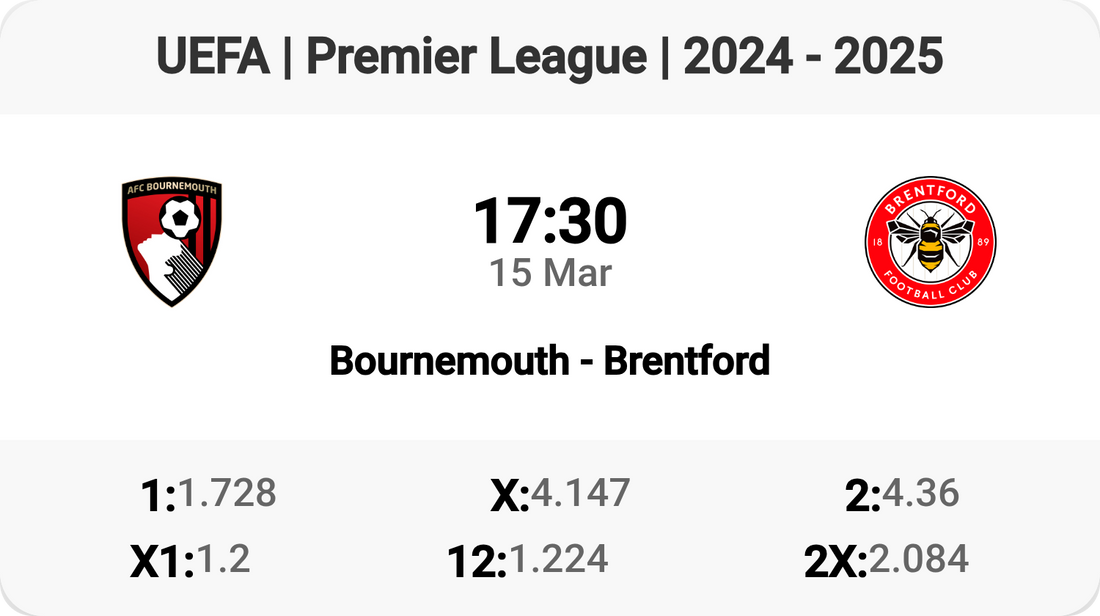Select the away win odds 4.36

click(920, 492)
